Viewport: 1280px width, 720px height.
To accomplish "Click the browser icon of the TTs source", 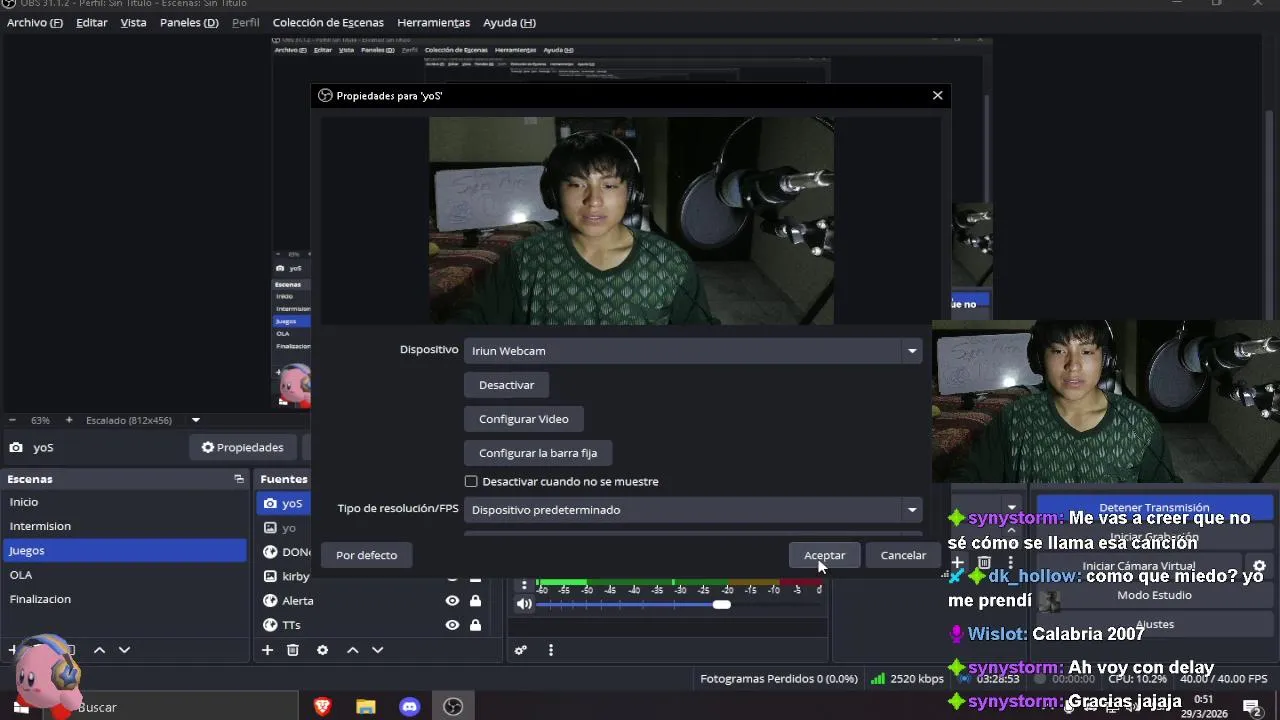I will [270, 625].
